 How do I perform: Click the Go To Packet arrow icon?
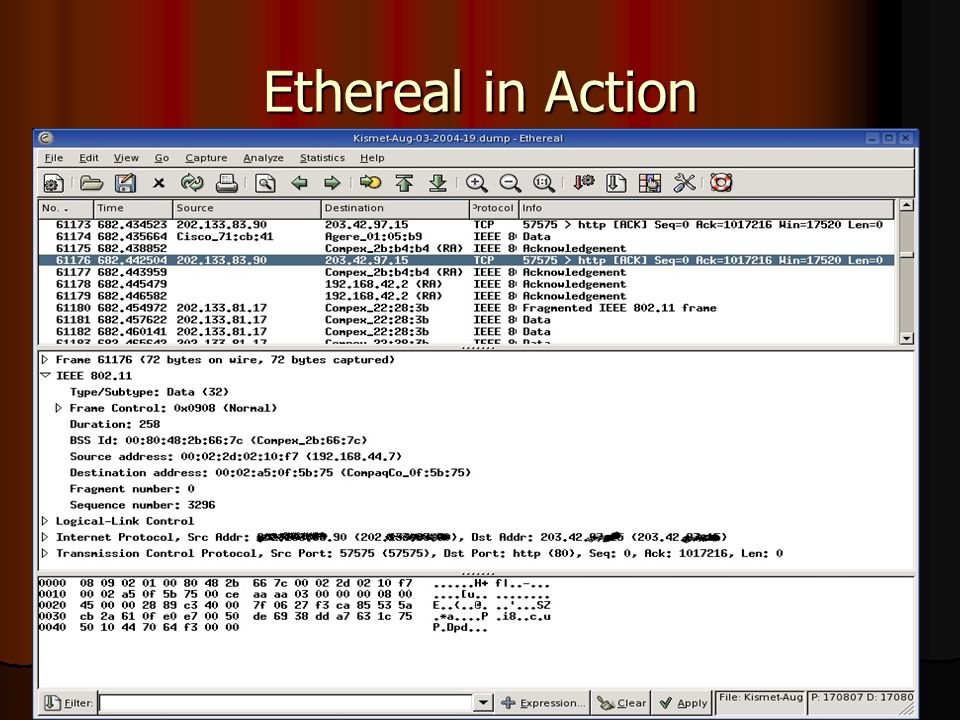click(x=370, y=182)
